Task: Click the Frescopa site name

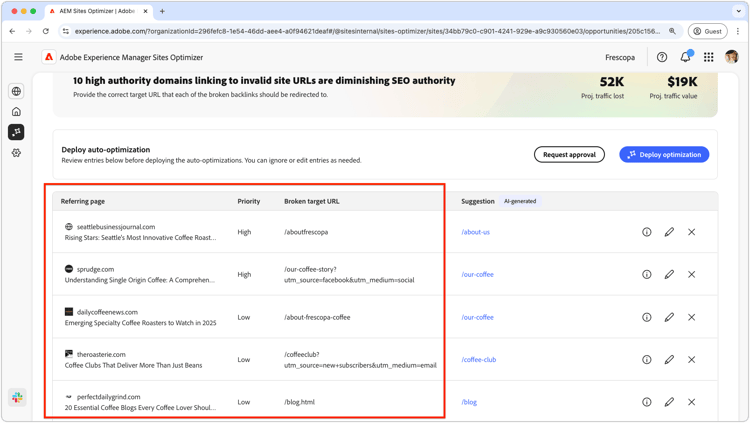Action: (620, 57)
